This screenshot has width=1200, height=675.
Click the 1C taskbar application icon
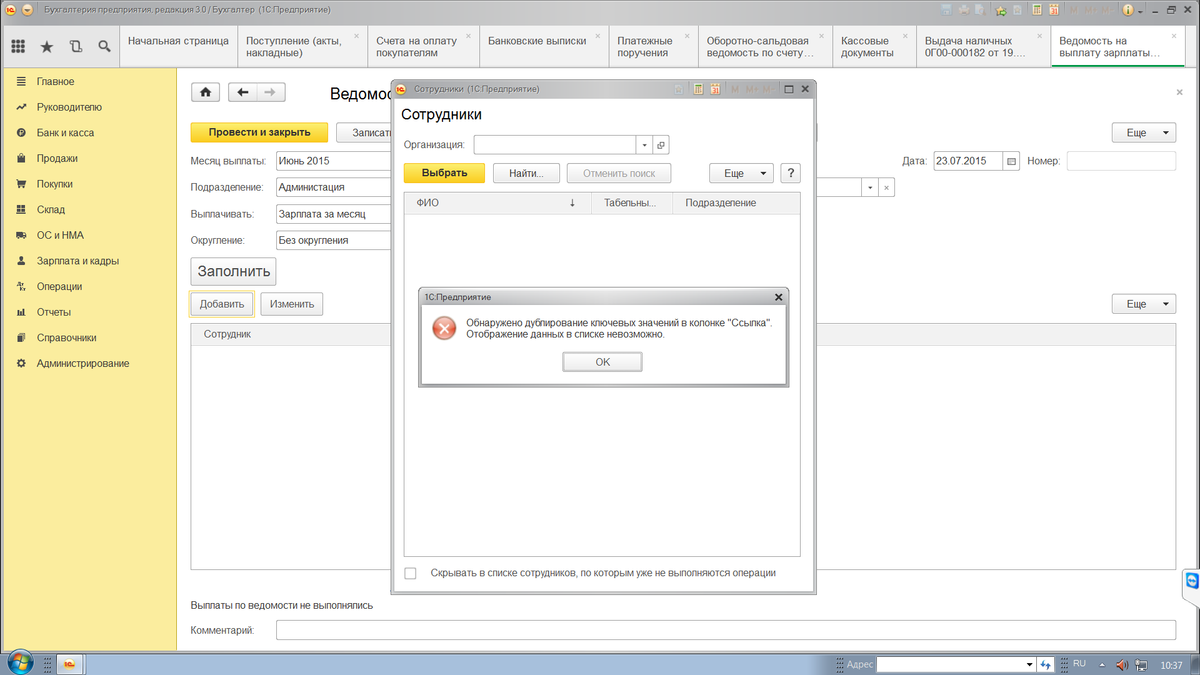[70, 664]
